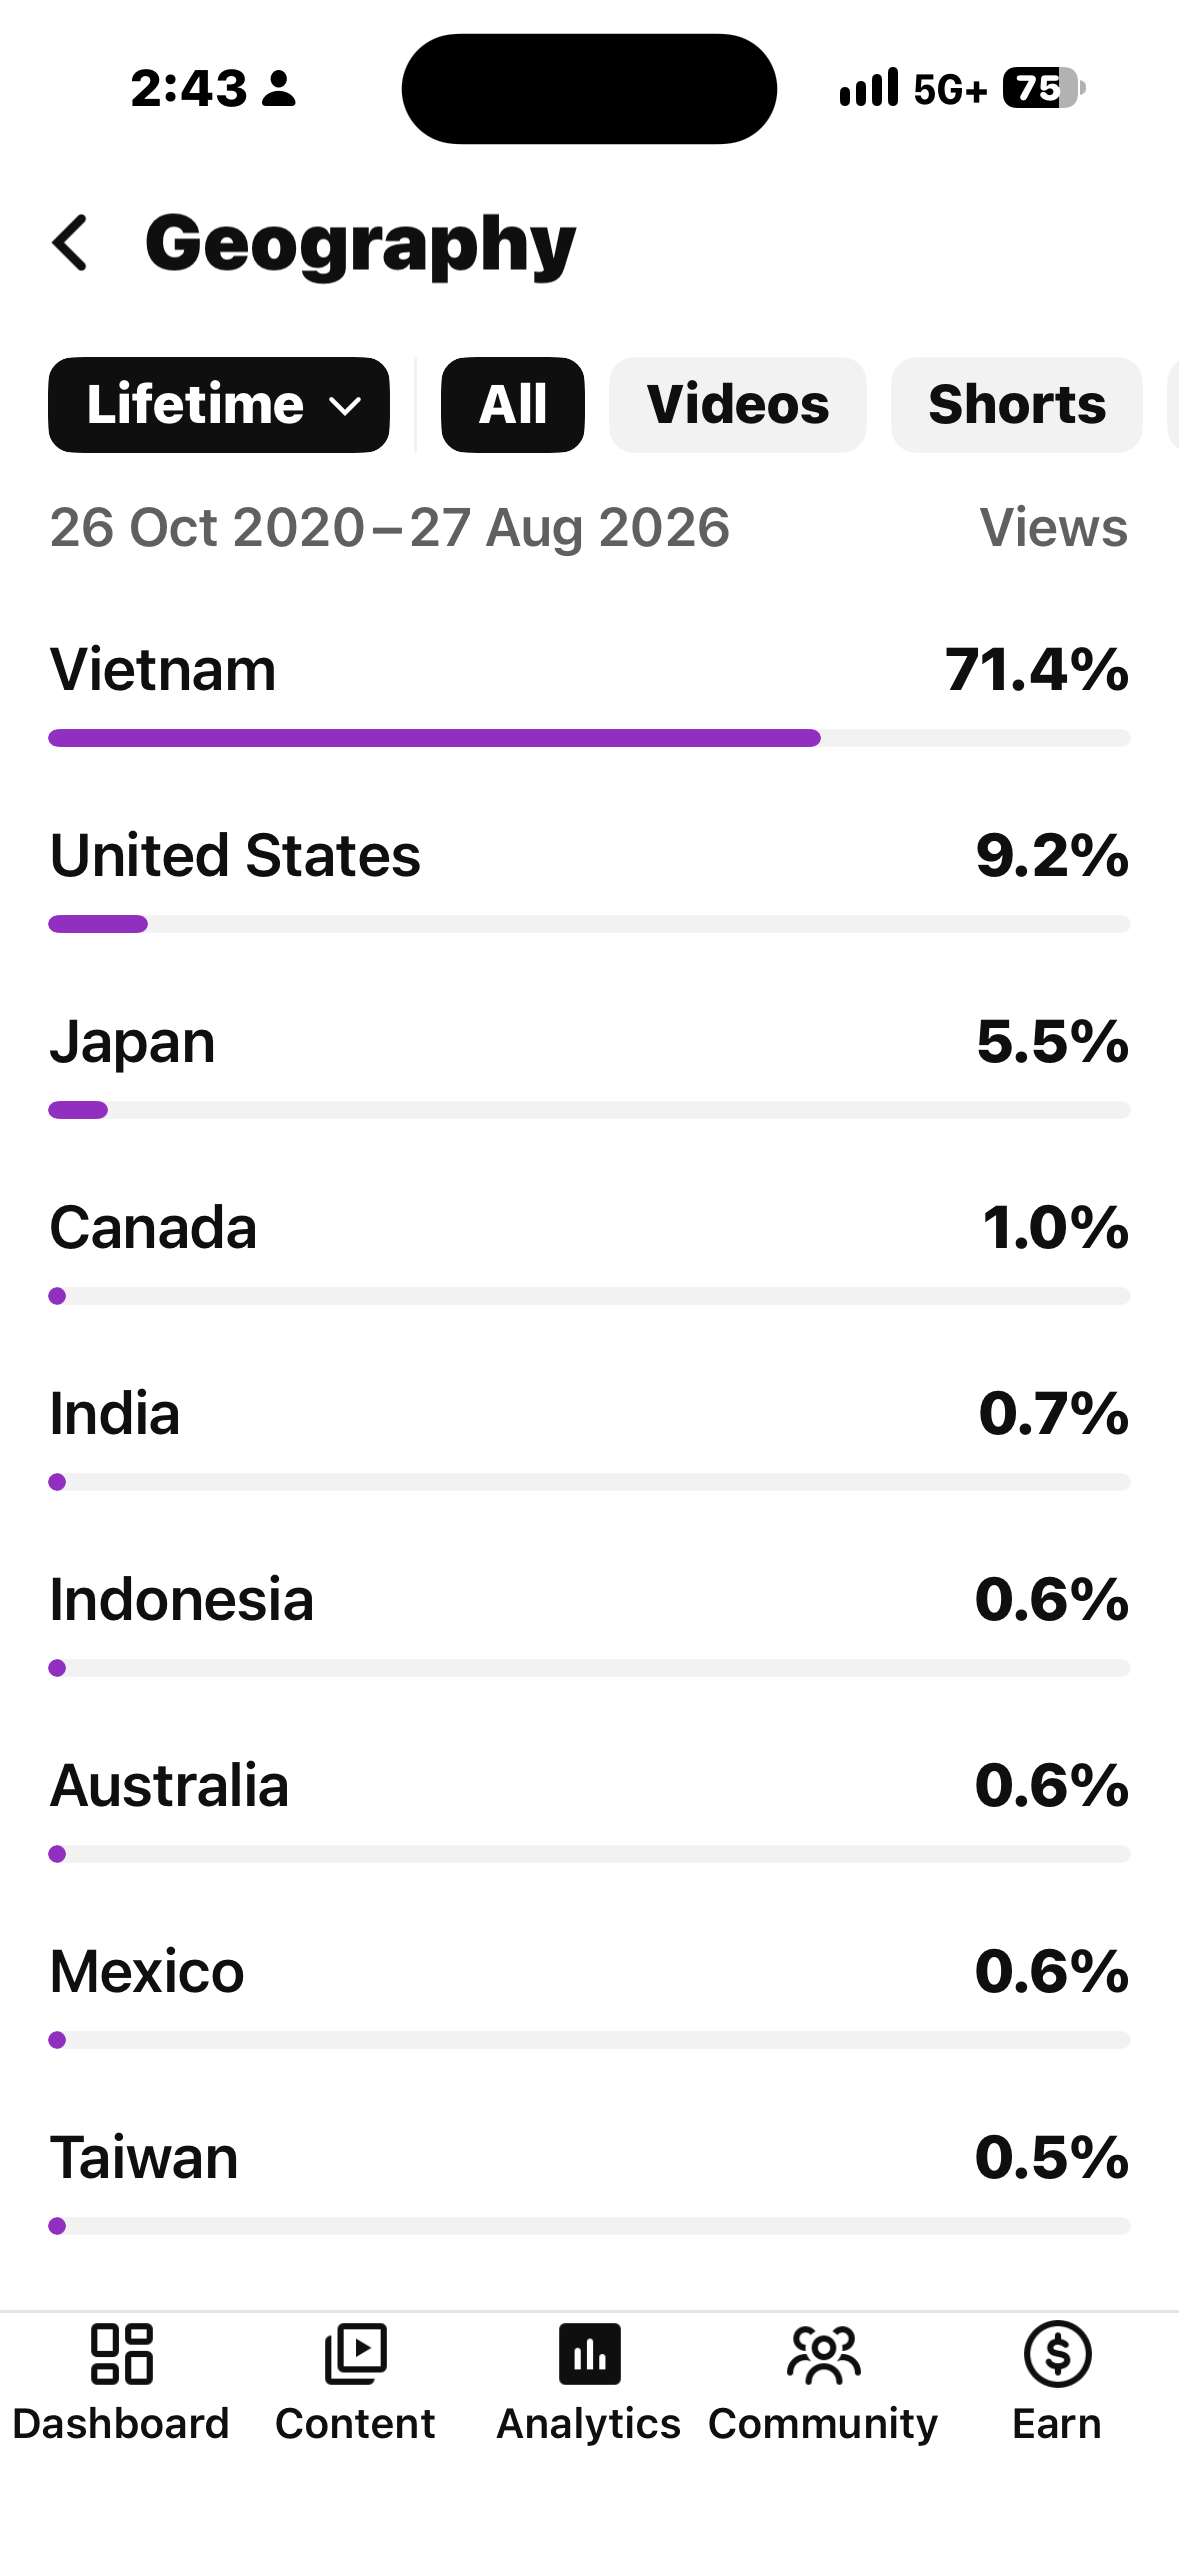Tap the Japan 5.5% value
The image size is (1179, 2556).
point(1052,1041)
